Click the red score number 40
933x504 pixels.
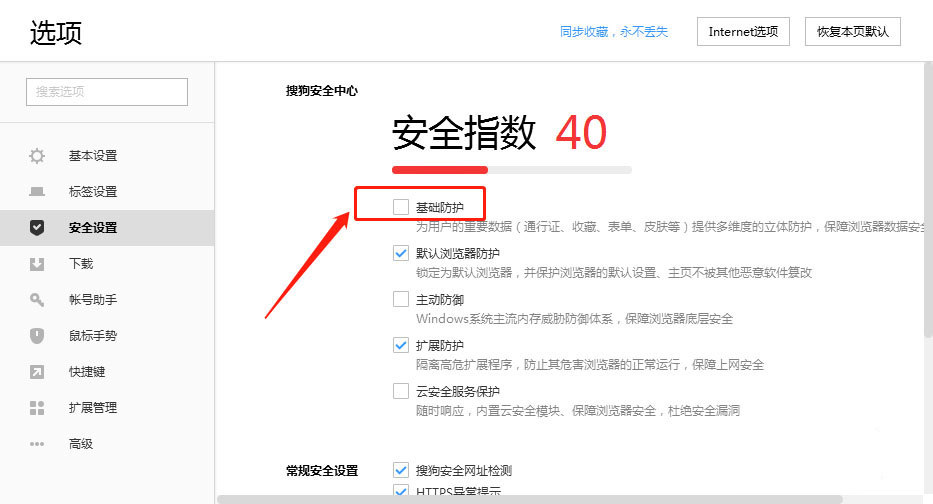click(x=581, y=133)
